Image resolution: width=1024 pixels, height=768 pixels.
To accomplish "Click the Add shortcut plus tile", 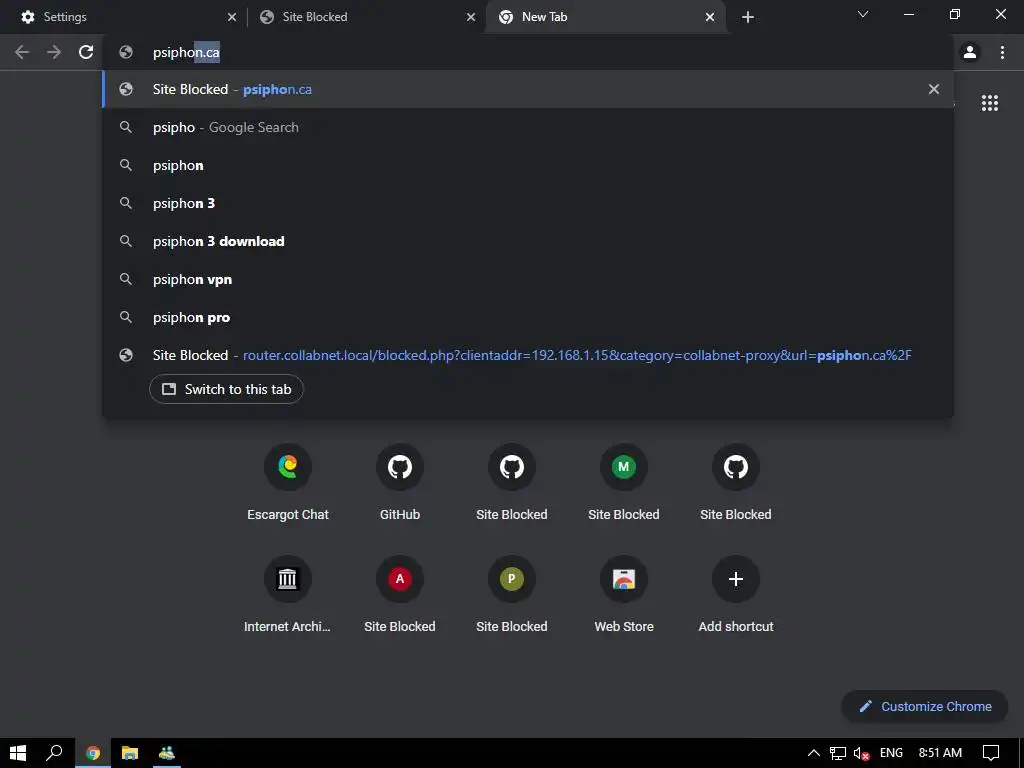I will click(x=736, y=595).
